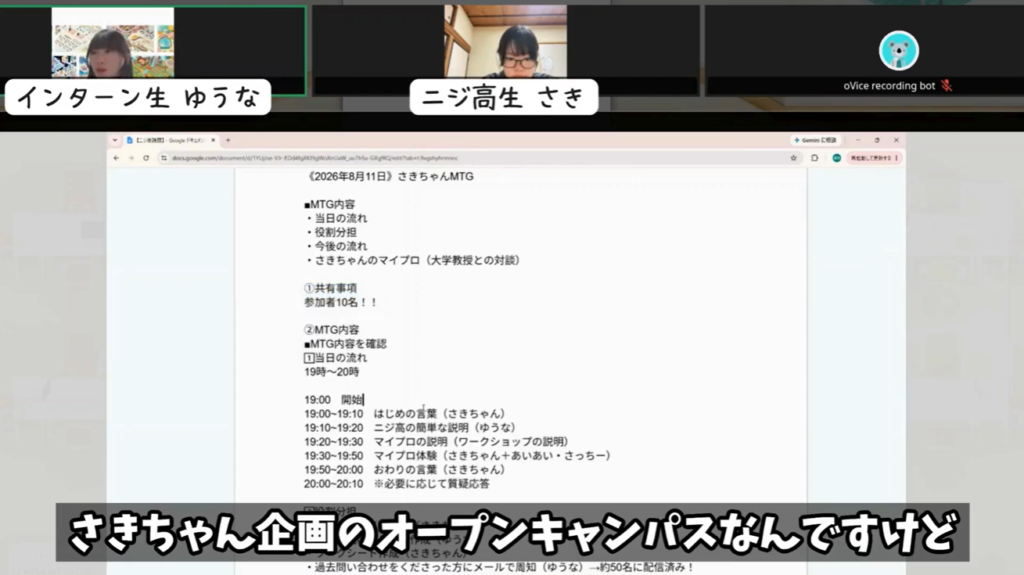Go back using the browser back arrow
Viewport: 1024px width, 575px height.
coord(116,158)
